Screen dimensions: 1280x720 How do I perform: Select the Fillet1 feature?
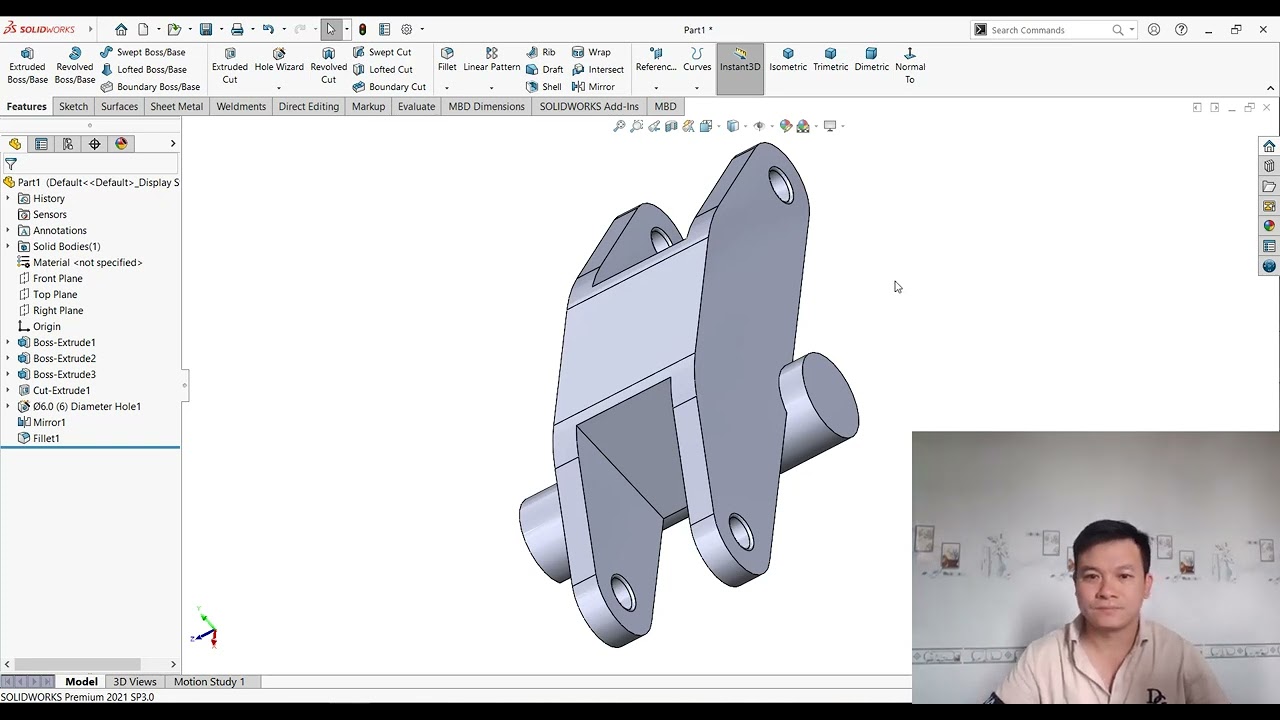[39, 438]
